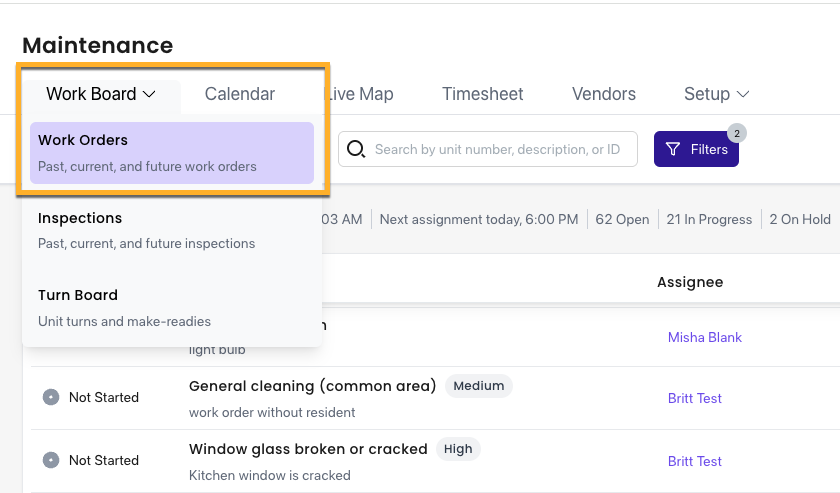Expand the Work Board dropdown chevron
The height and width of the screenshot is (493, 840).
click(x=149, y=94)
